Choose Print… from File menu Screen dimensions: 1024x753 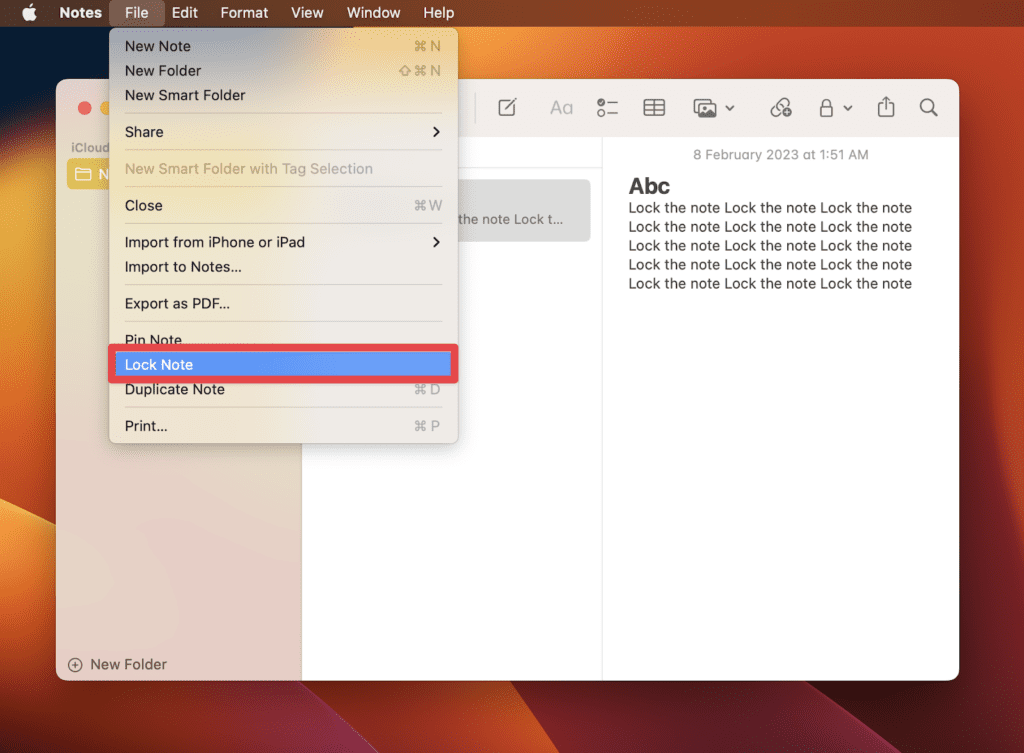pos(283,426)
